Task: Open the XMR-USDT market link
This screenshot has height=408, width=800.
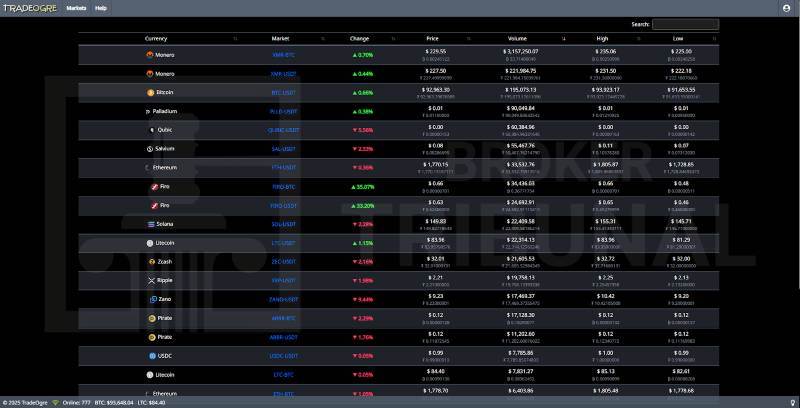Action: pos(284,73)
